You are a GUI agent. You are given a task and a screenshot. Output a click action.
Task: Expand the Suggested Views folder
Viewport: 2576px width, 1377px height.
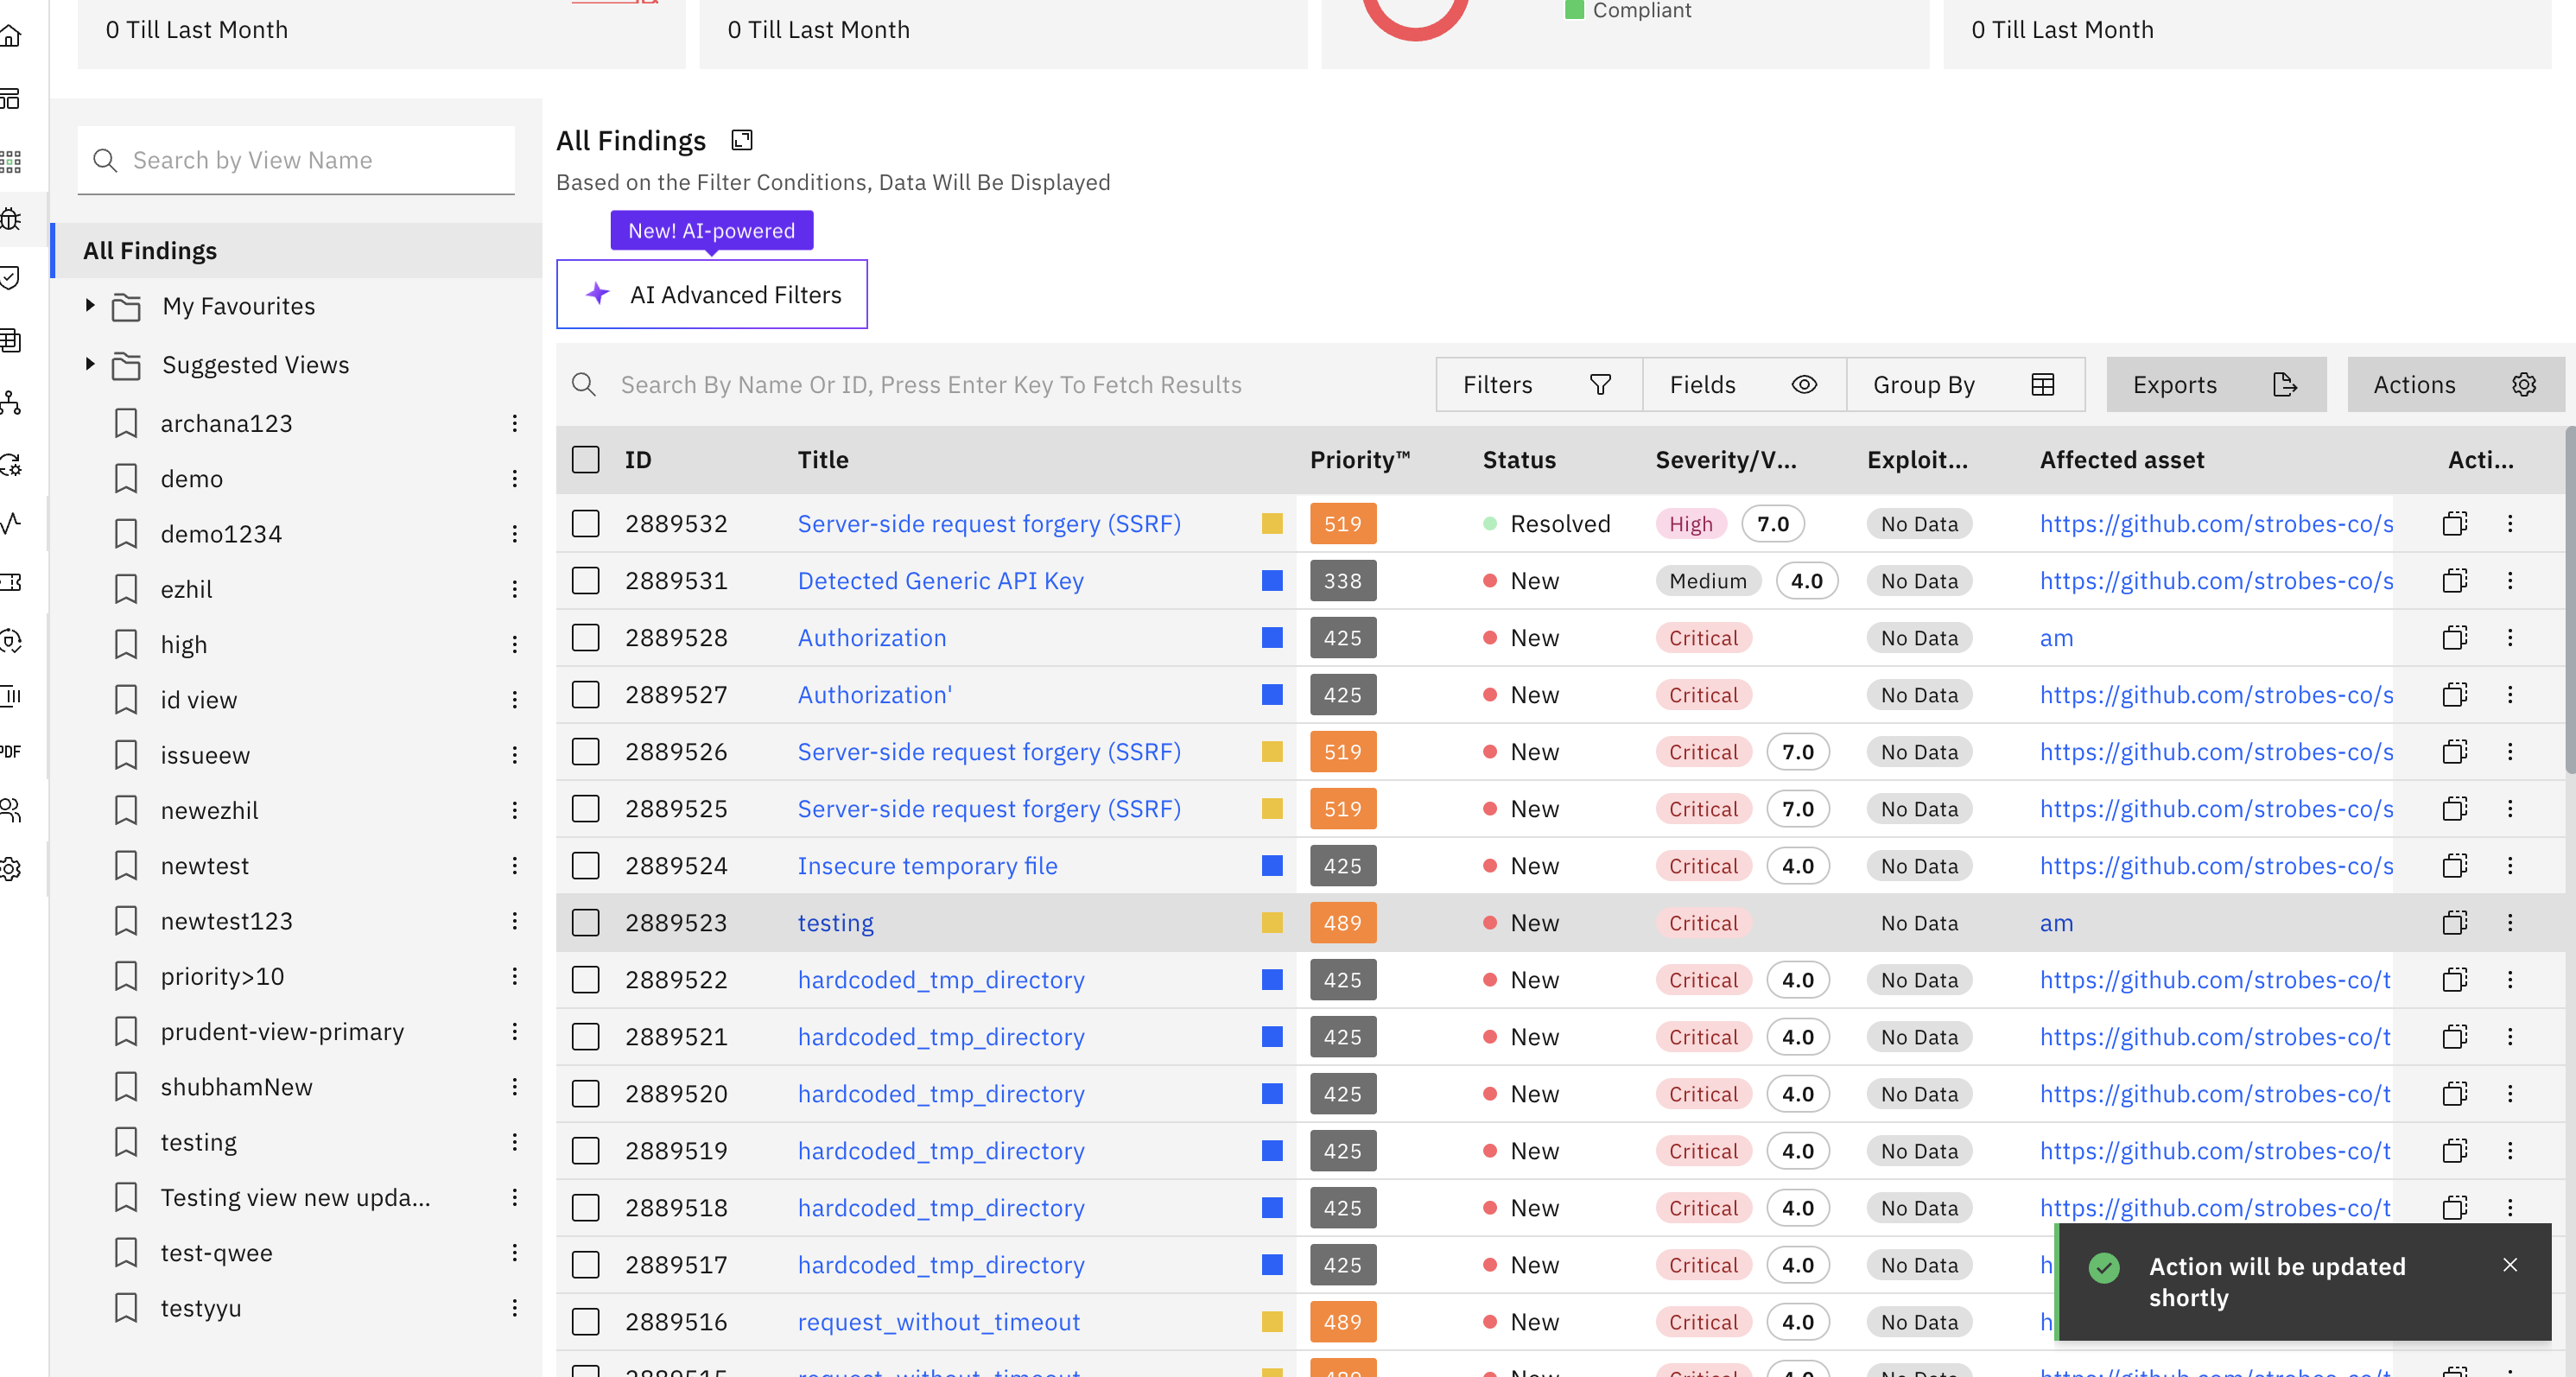click(90, 364)
